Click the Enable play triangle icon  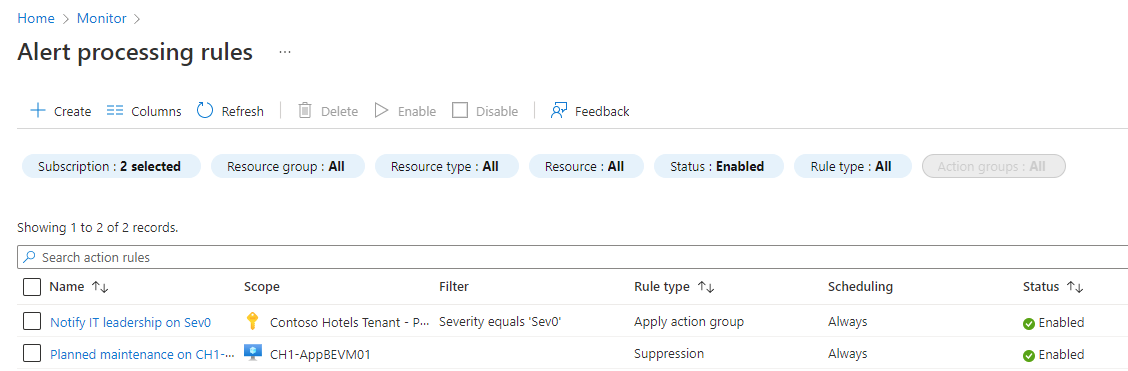[382, 111]
